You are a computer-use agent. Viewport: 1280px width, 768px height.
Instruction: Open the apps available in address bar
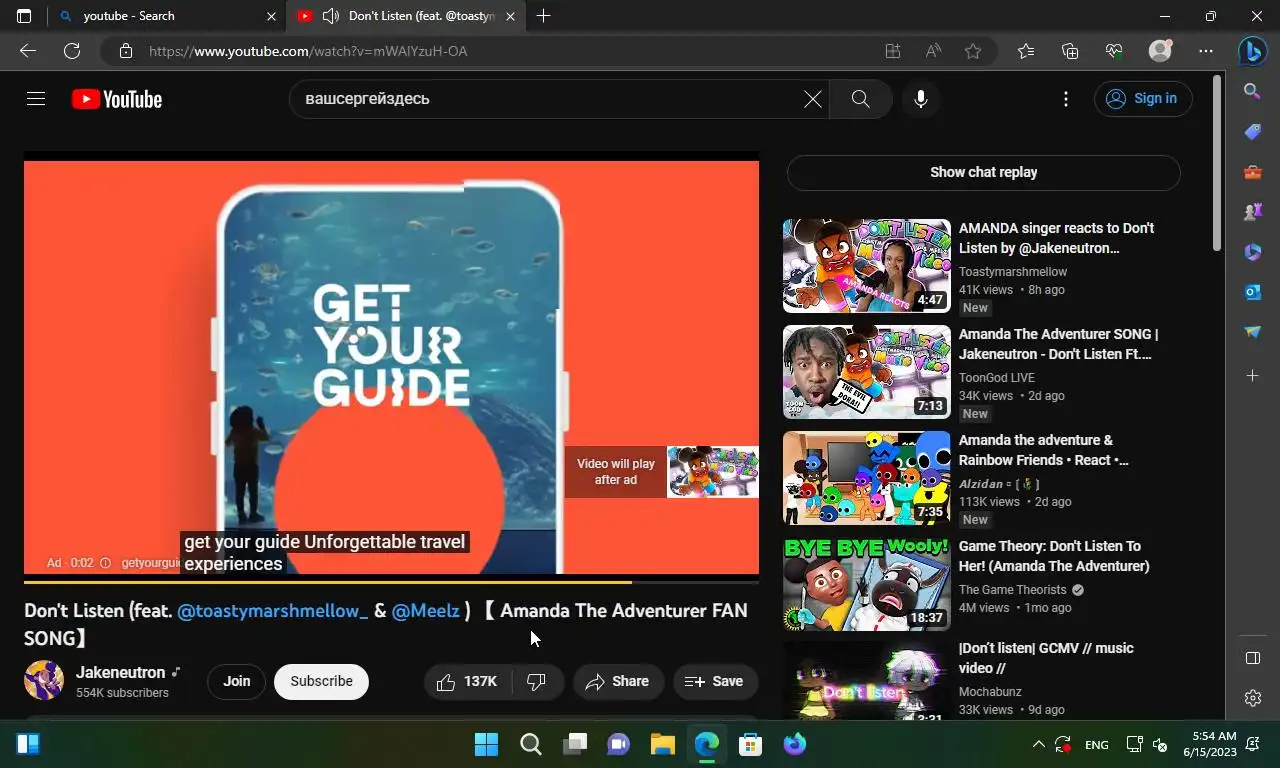[x=893, y=51]
